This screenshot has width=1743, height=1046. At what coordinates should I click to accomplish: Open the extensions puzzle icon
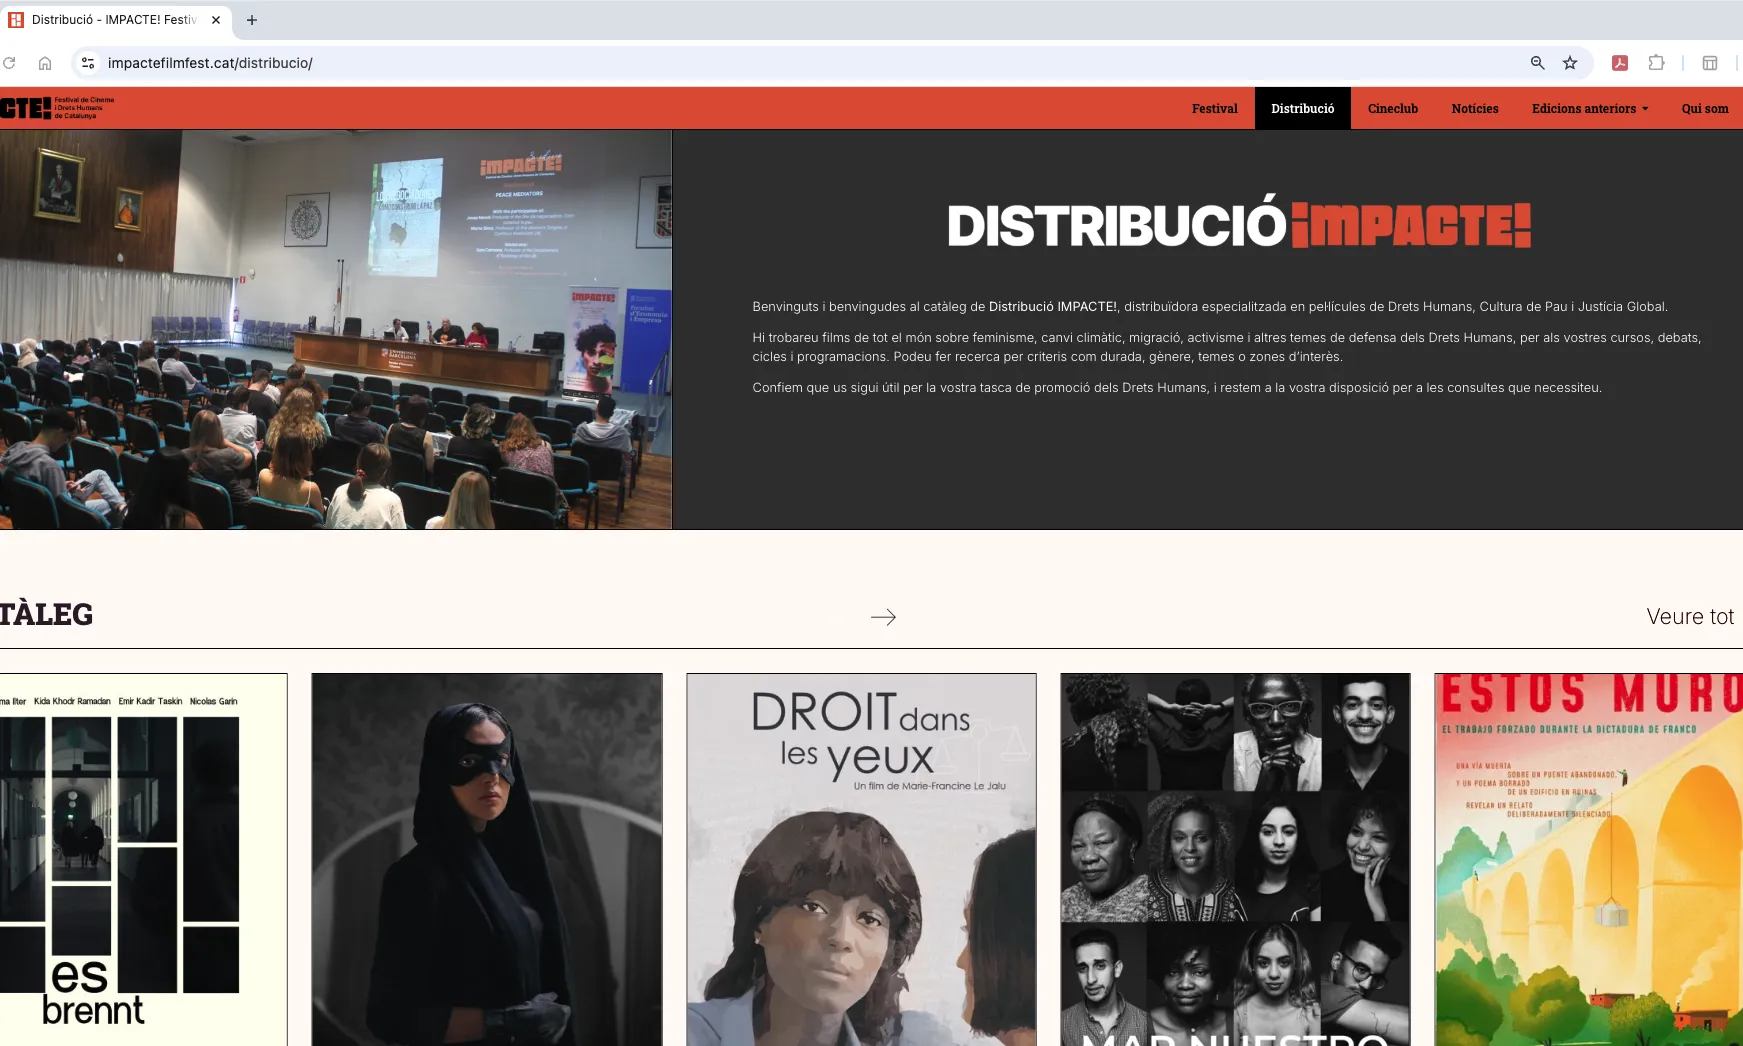(1656, 63)
